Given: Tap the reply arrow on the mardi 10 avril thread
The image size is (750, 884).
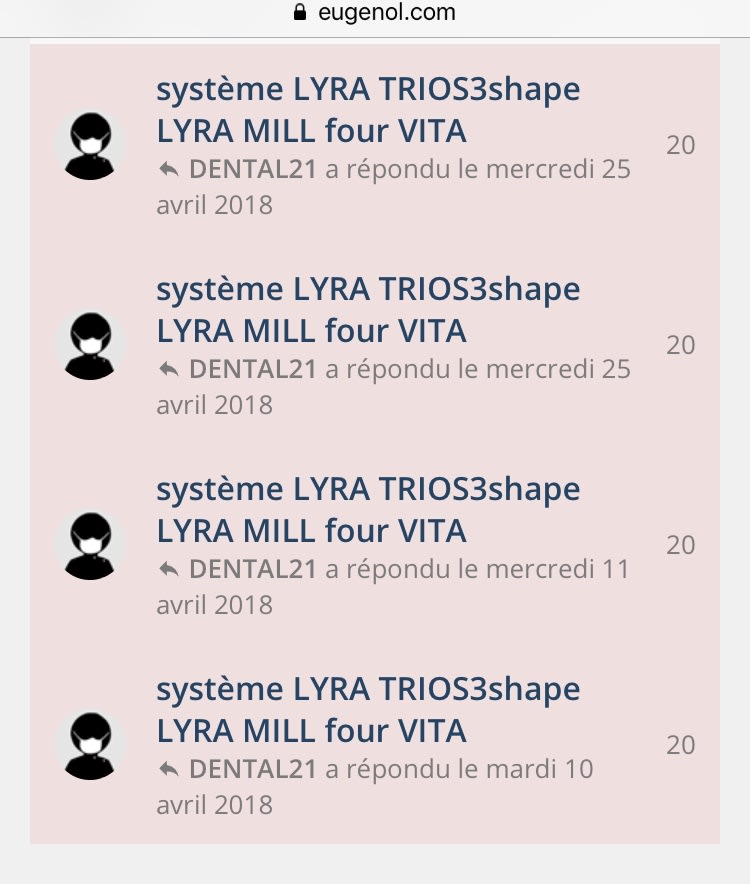Looking at the screenshot, I should 168,770.
